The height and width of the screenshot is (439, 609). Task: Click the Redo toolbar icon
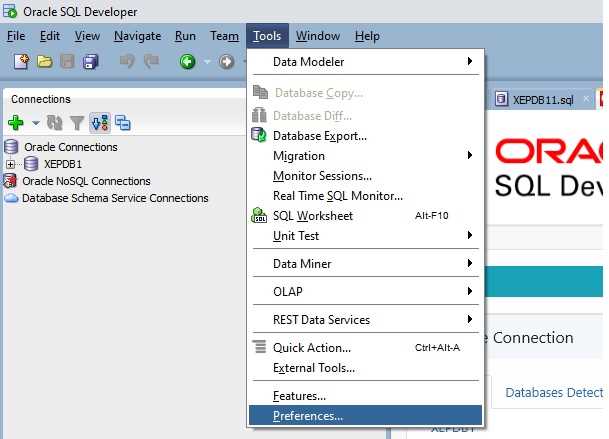pyautogui.click(x=151, y=61)
